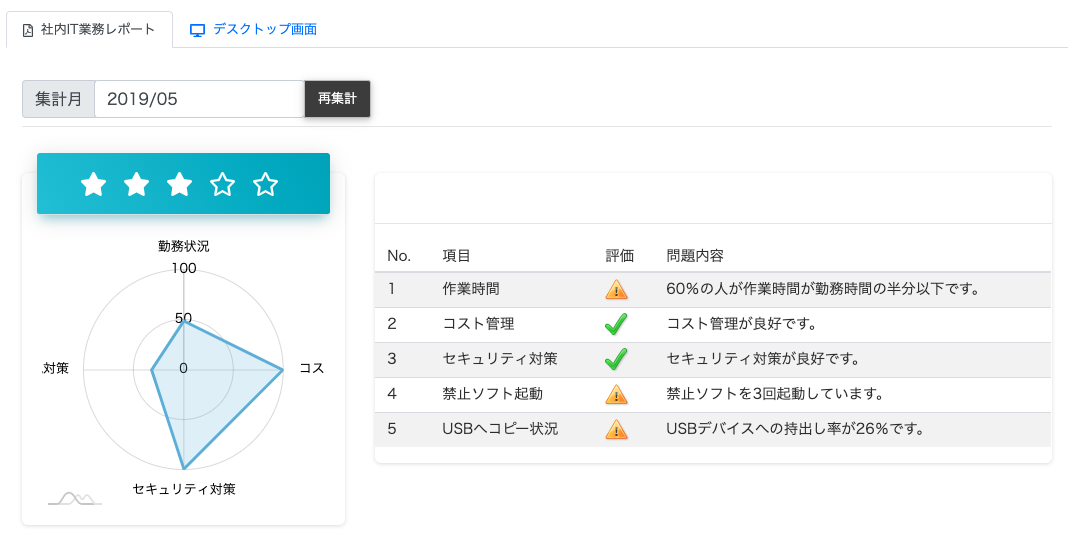The image size is (1070, 545).
Task: Click the PDF document icon on report tab
Action: pos(28,30)
